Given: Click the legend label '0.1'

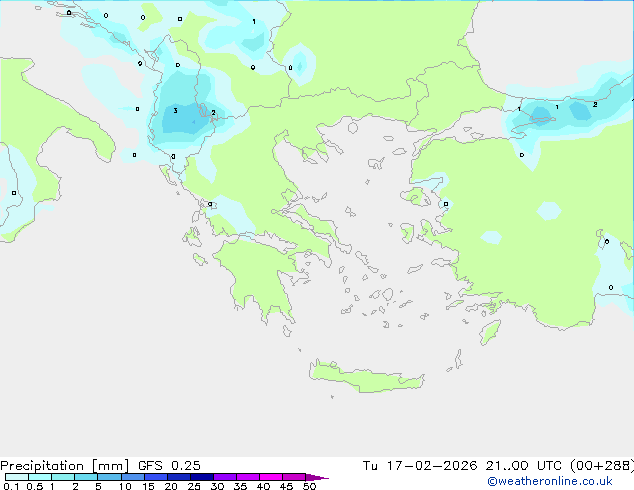Looking at the screenshot, I should tap(11, 486).
